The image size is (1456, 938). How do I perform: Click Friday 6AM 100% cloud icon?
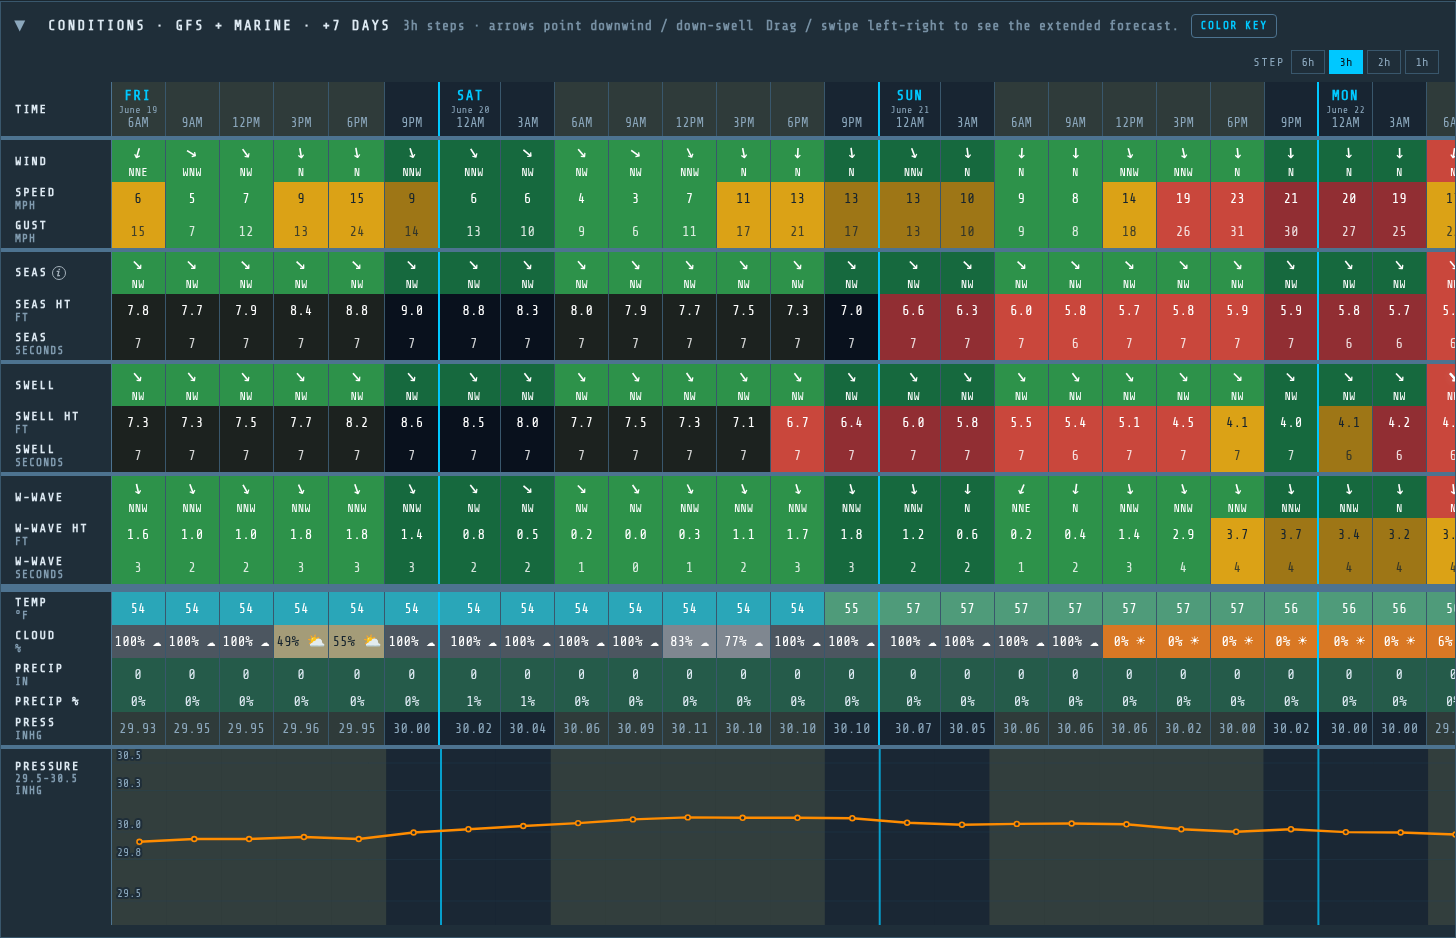(157, 643)
